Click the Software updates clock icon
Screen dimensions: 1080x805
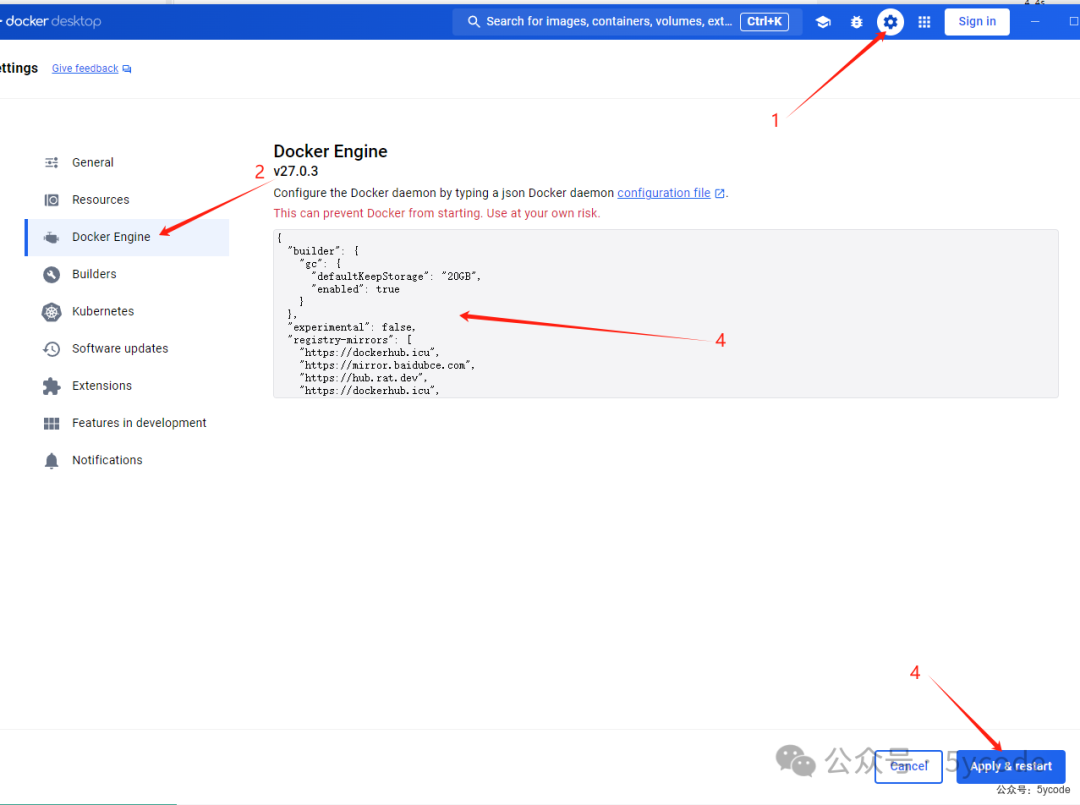(51, 348)
